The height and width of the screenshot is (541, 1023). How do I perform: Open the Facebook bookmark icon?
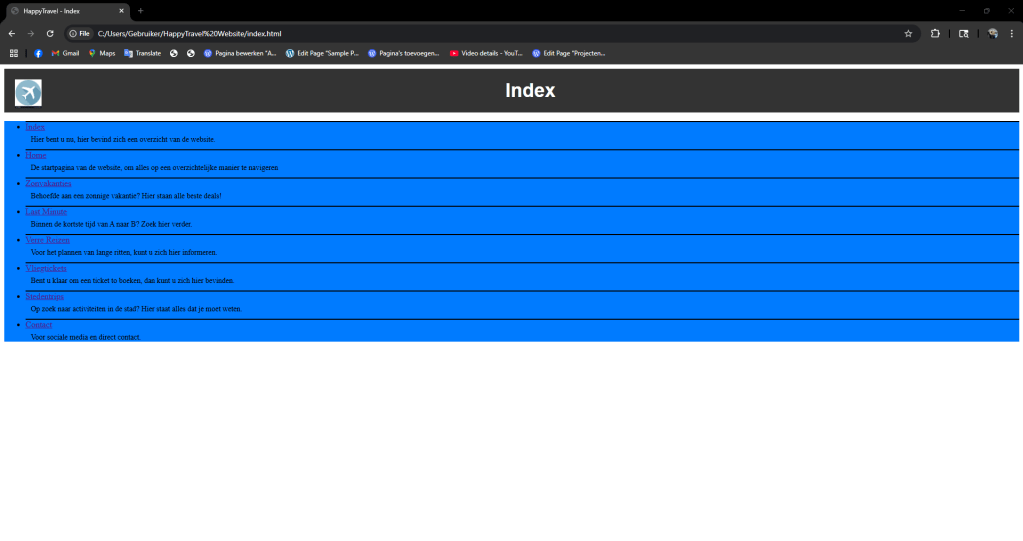click(38, 53)
